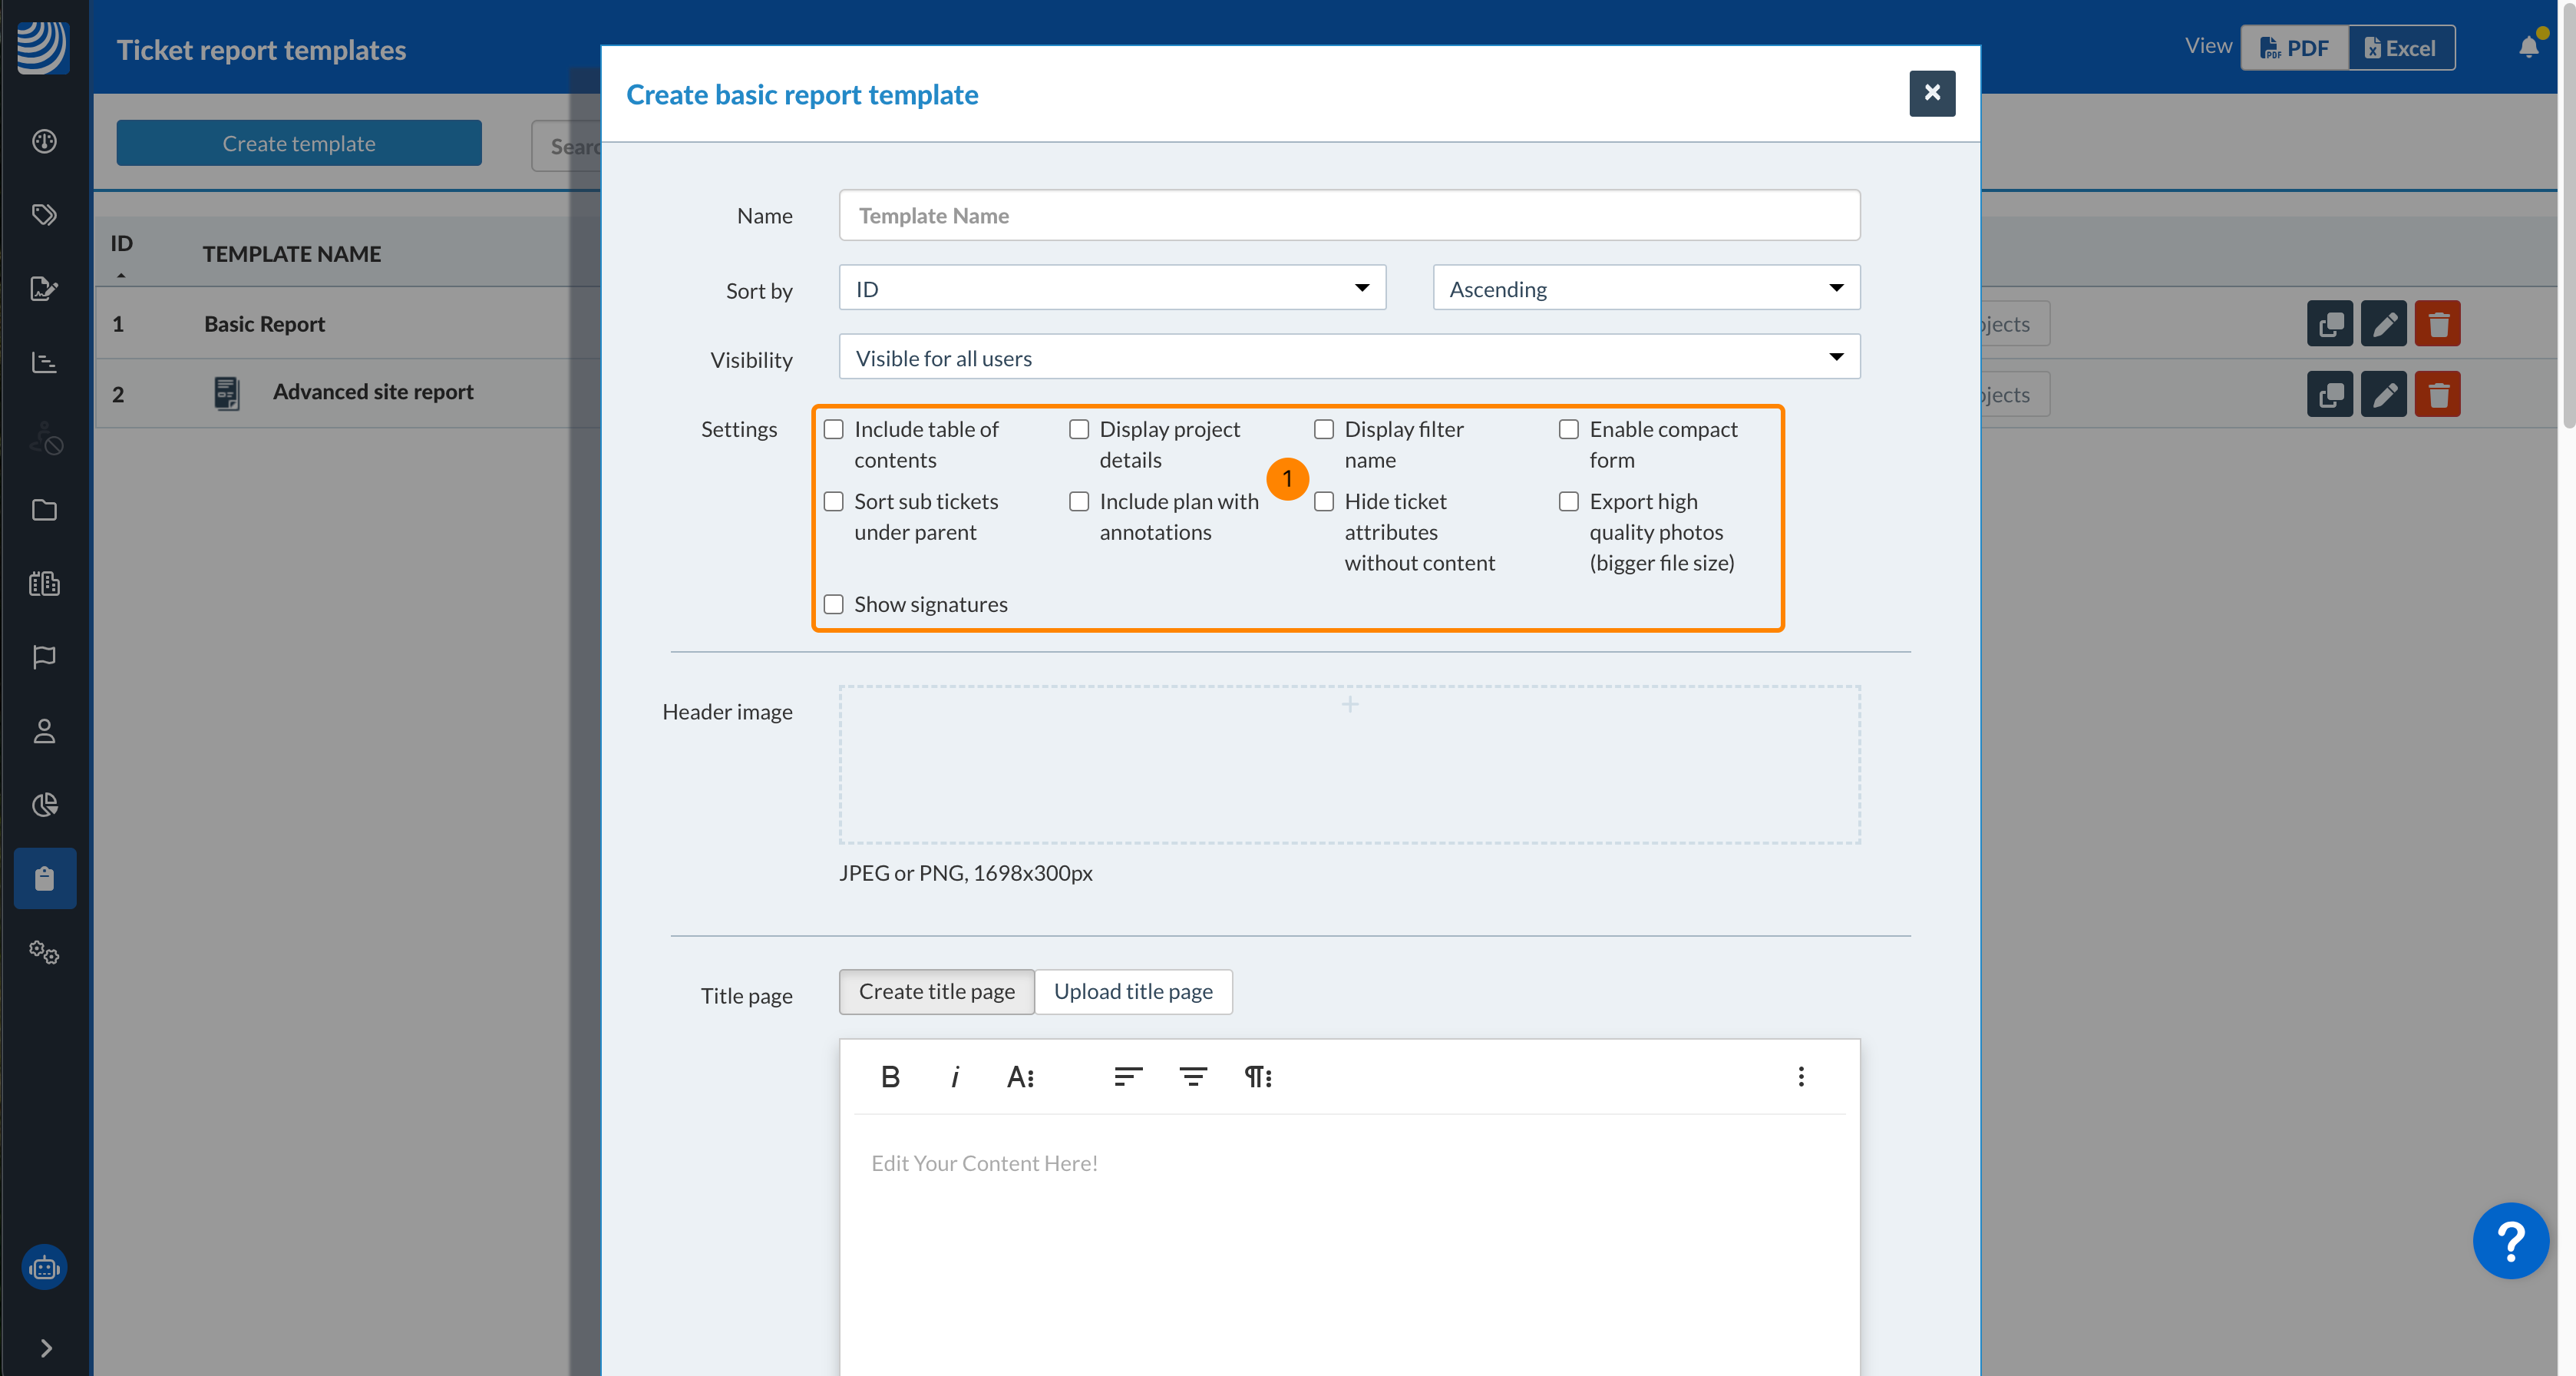Click the Template Name input field
2576x1376 pixels.
pyautogui.click(x=1349, y=216)
